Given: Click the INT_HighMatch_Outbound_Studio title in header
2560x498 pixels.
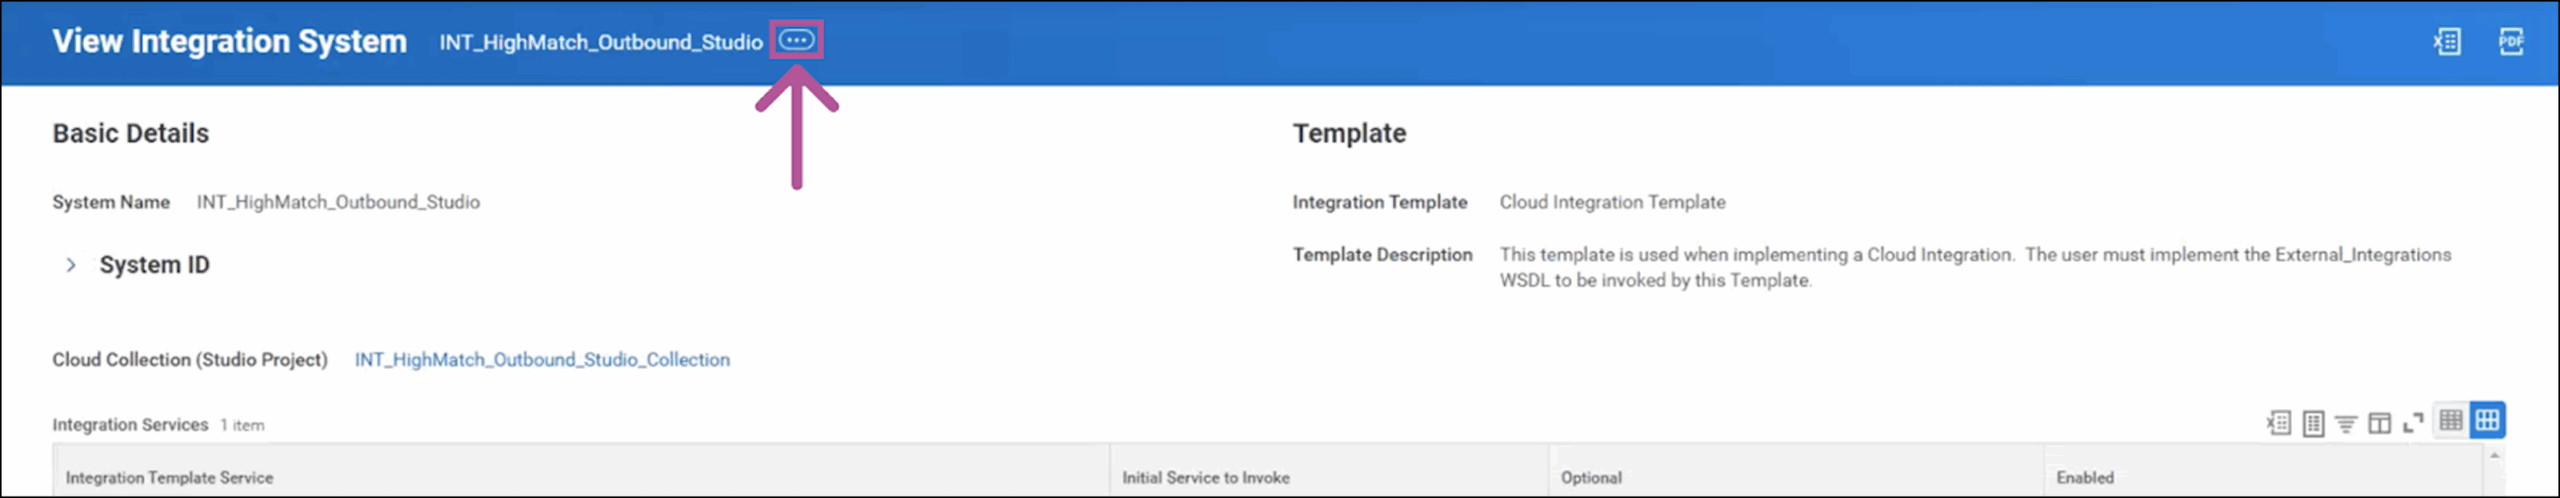Looking at the screenshot, I should pos(601,42).
